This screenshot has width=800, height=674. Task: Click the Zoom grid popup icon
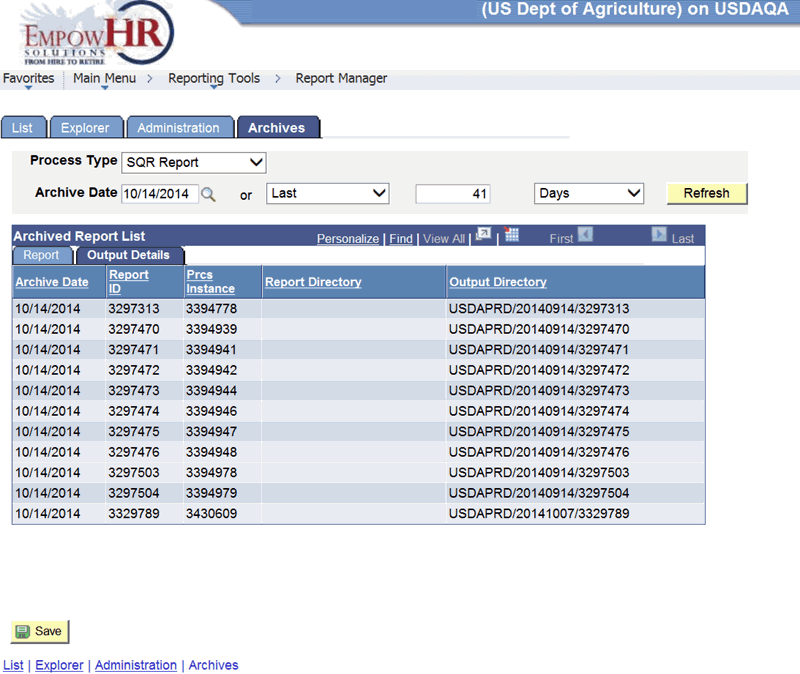(483, 234)
